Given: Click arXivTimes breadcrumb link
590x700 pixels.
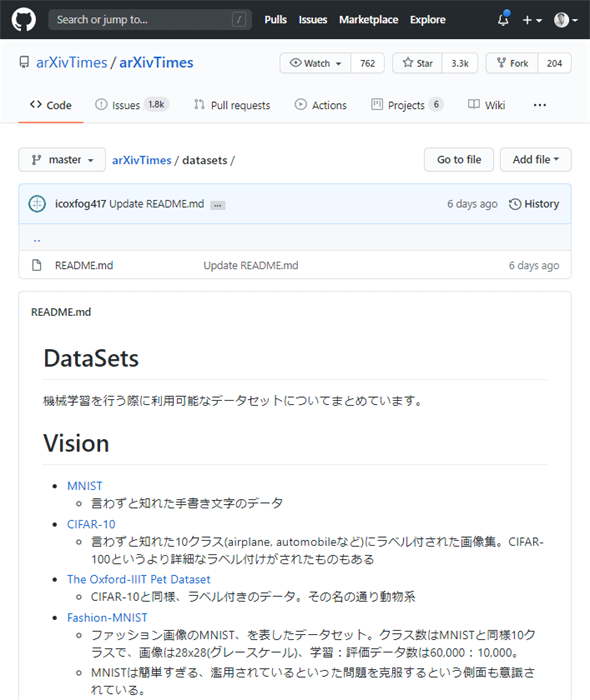Looking at the screenshot, I should tap(141, 160).
